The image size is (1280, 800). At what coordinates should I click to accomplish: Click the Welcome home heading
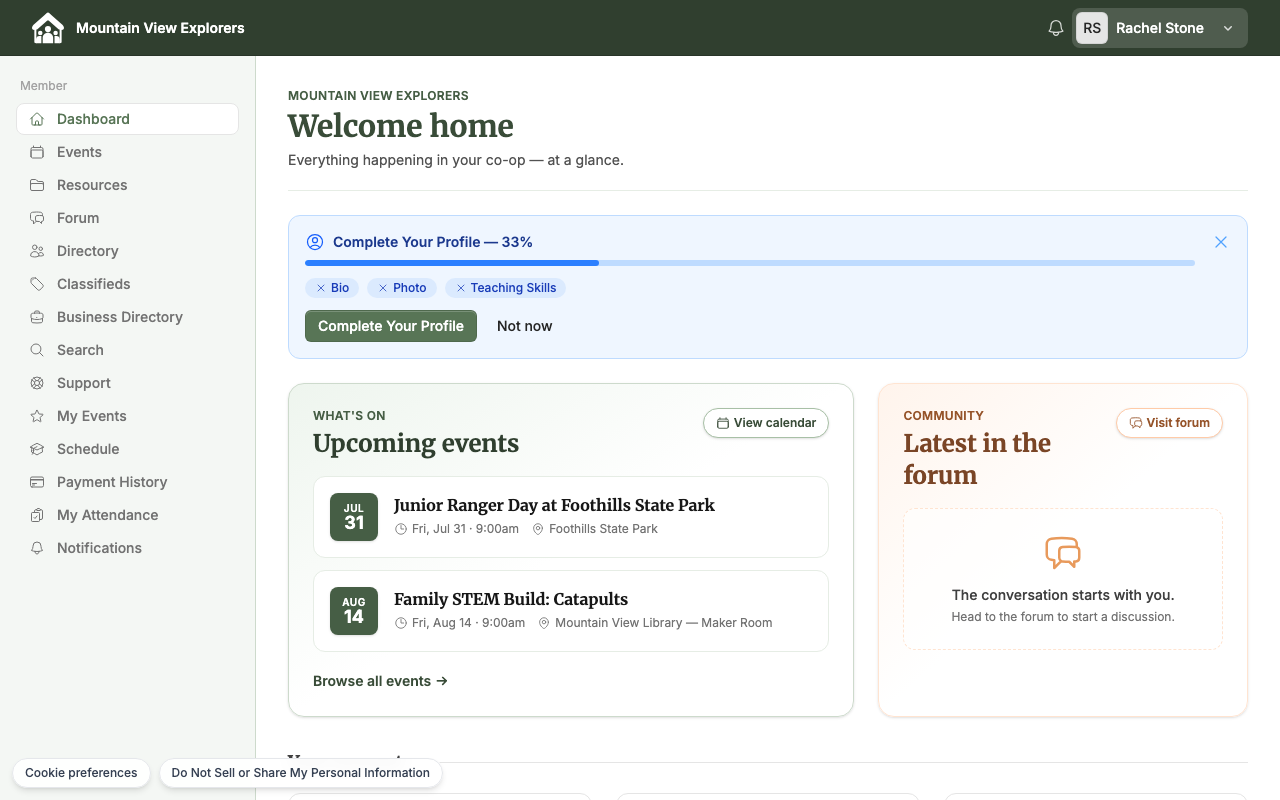click(x=401, y=126)
